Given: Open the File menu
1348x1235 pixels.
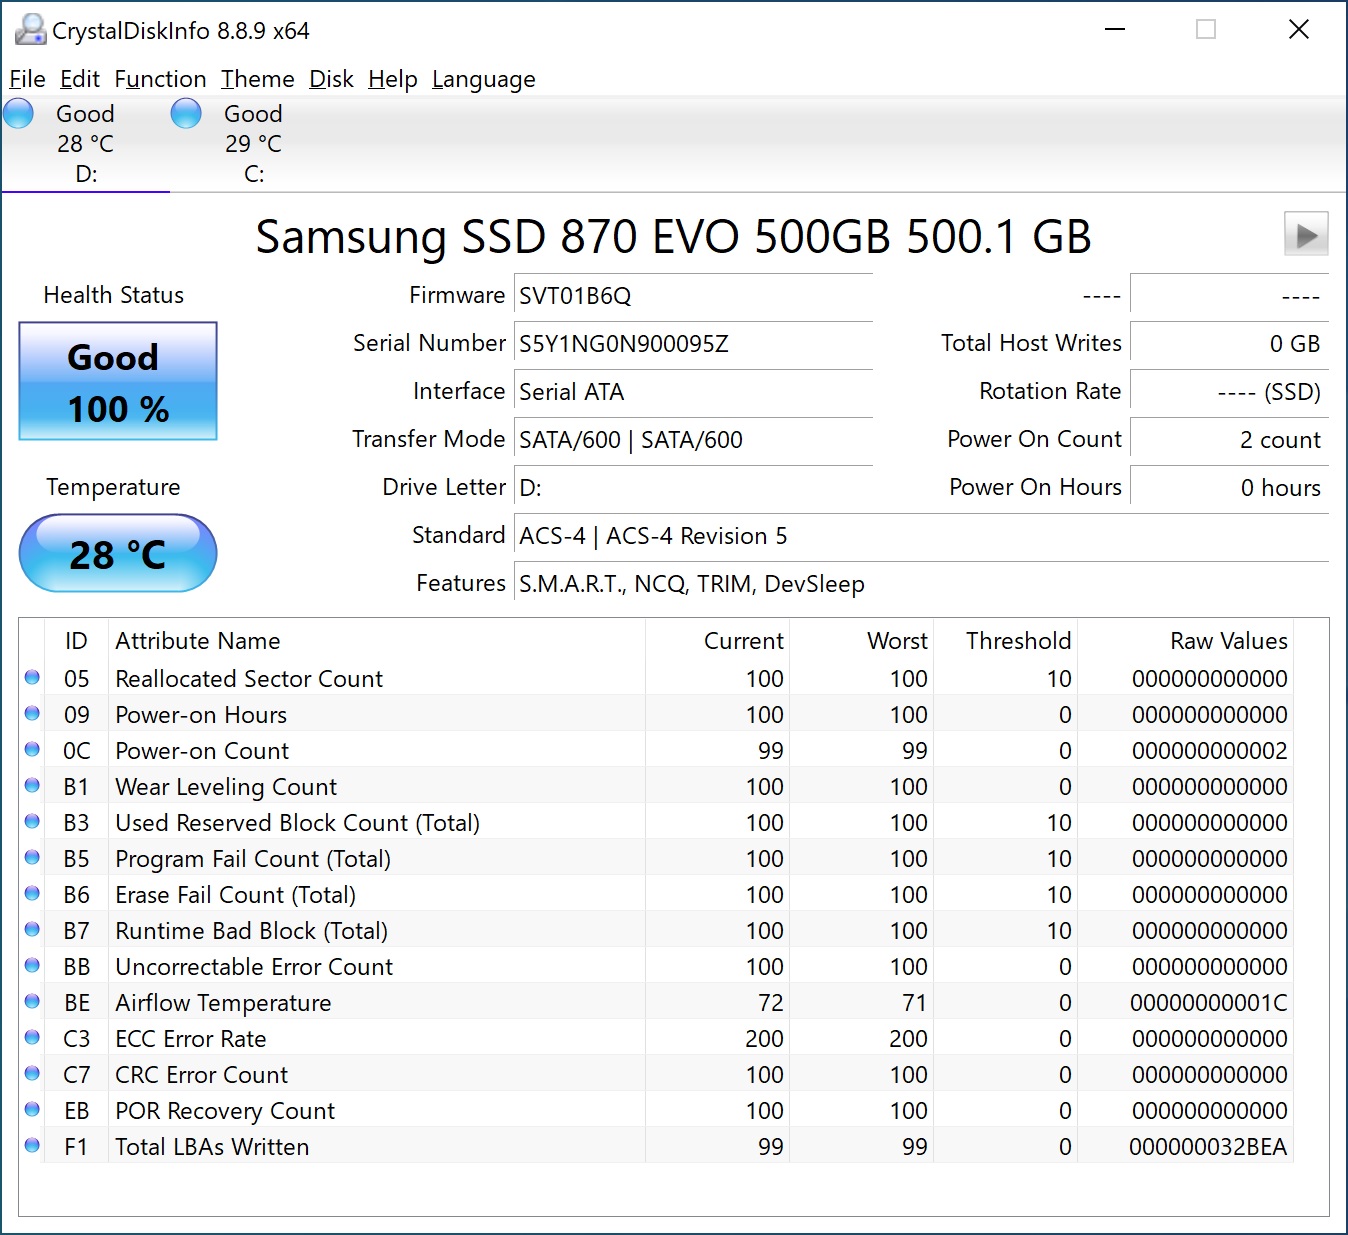Looking at the screenshot, I should (27, 79).
